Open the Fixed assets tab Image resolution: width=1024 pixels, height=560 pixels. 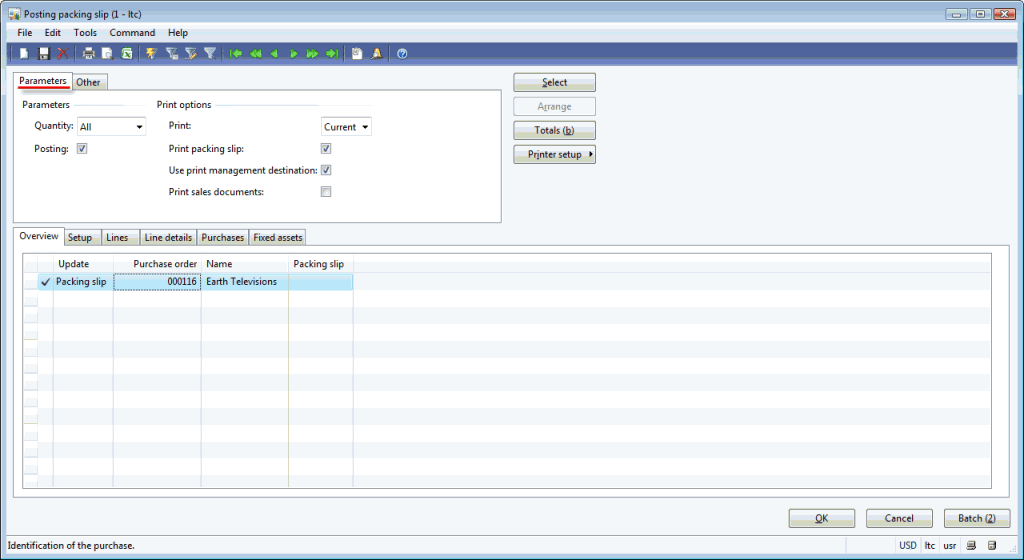(x=278, y=238)
